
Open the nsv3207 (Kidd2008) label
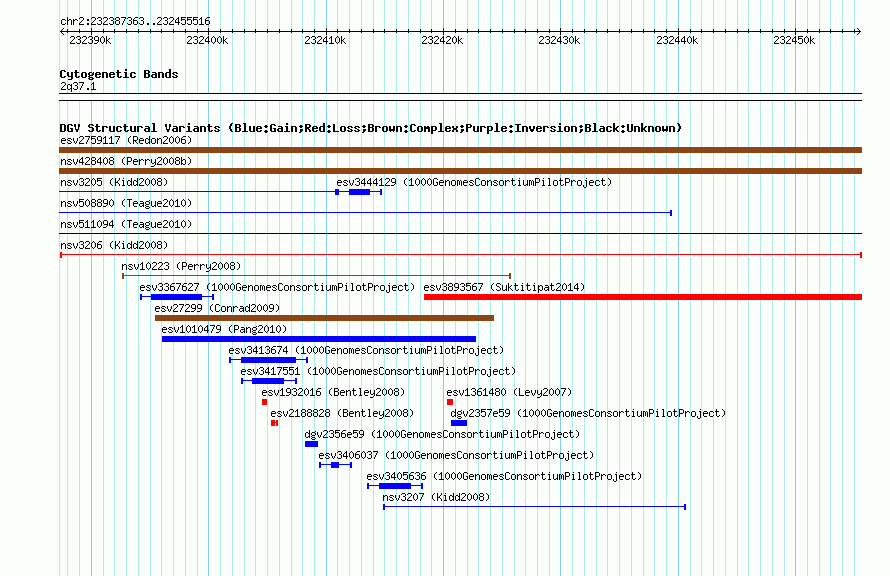coord(436,497)
